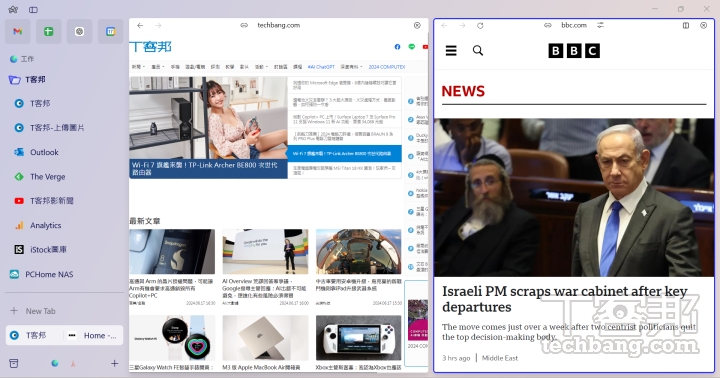Click the T客邦 site logo
This screenshot has height=378, width=720.
[151, 47]
